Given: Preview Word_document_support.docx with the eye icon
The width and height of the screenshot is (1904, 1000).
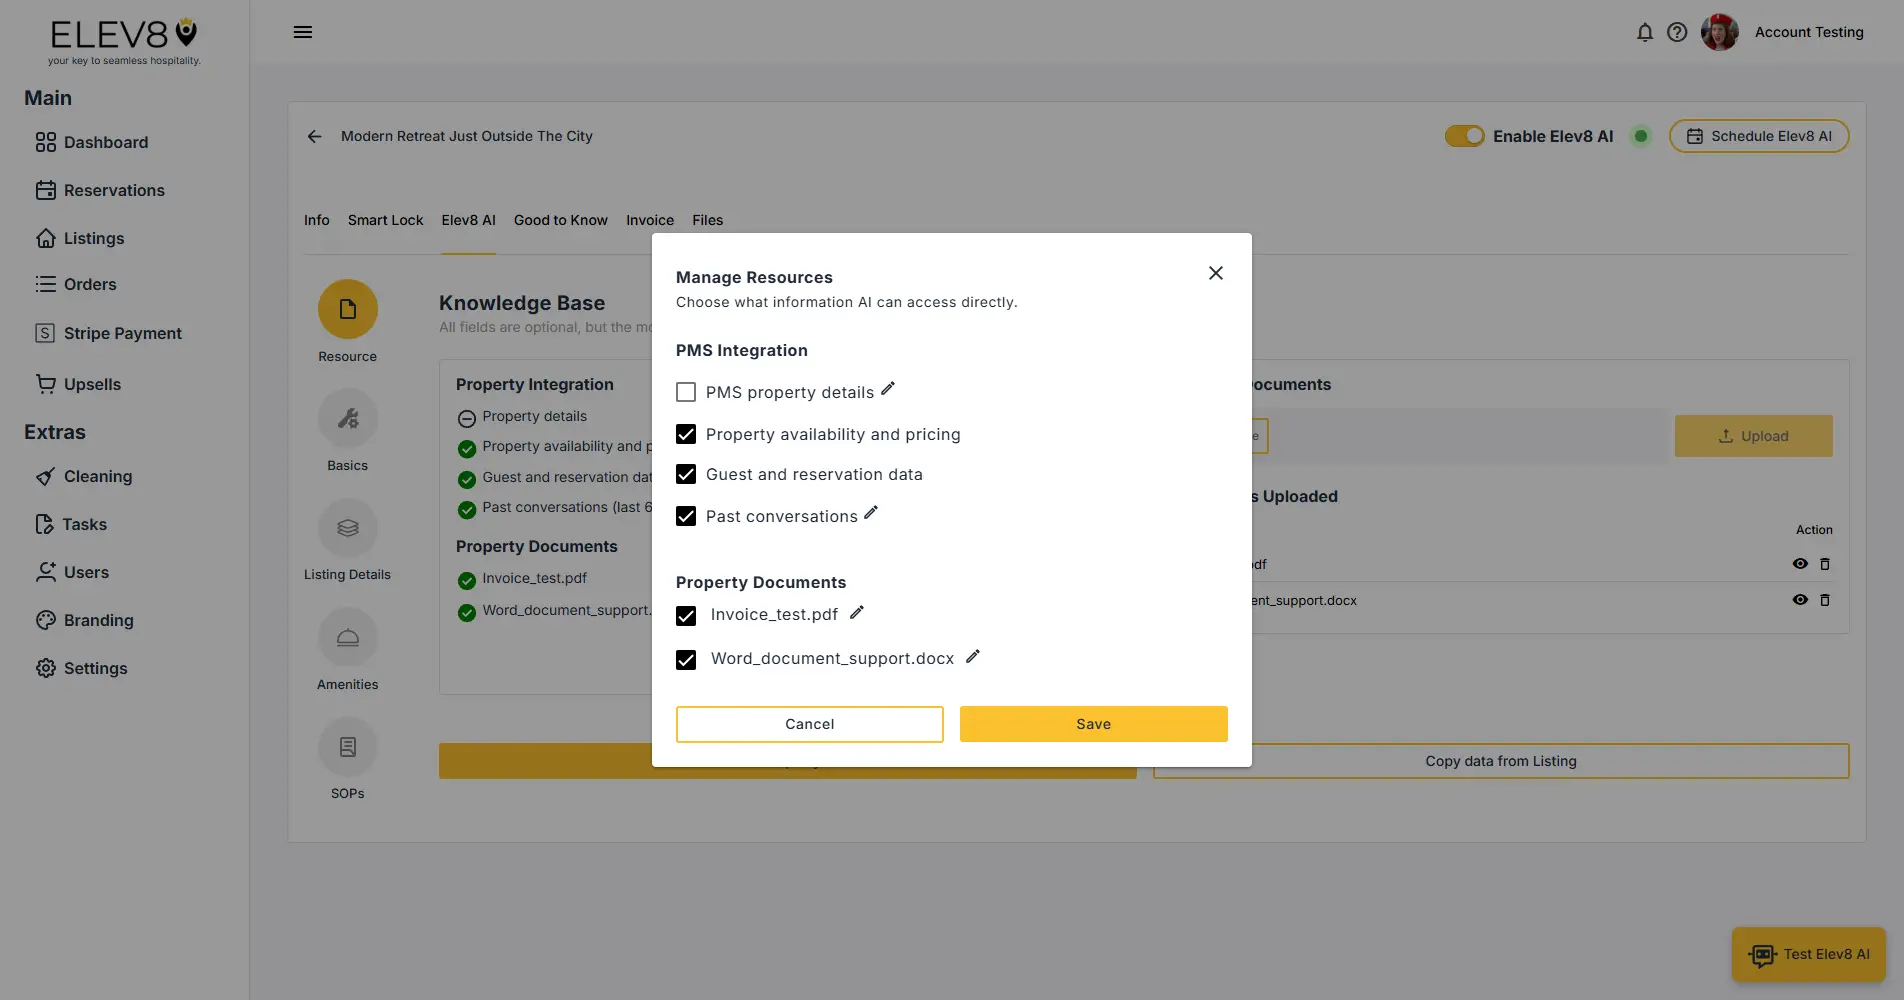Looking at the screenshot, I should click(x=1800, y=600).
